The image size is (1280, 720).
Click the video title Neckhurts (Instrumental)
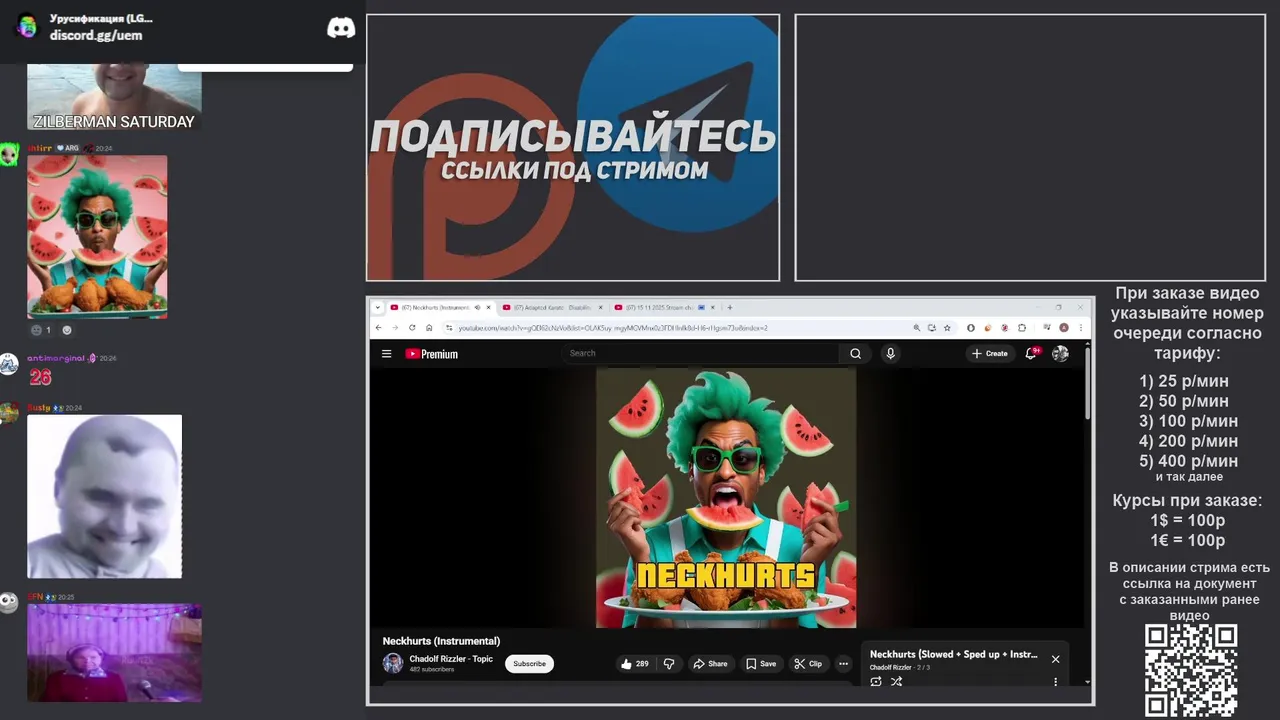coord(441,641)
